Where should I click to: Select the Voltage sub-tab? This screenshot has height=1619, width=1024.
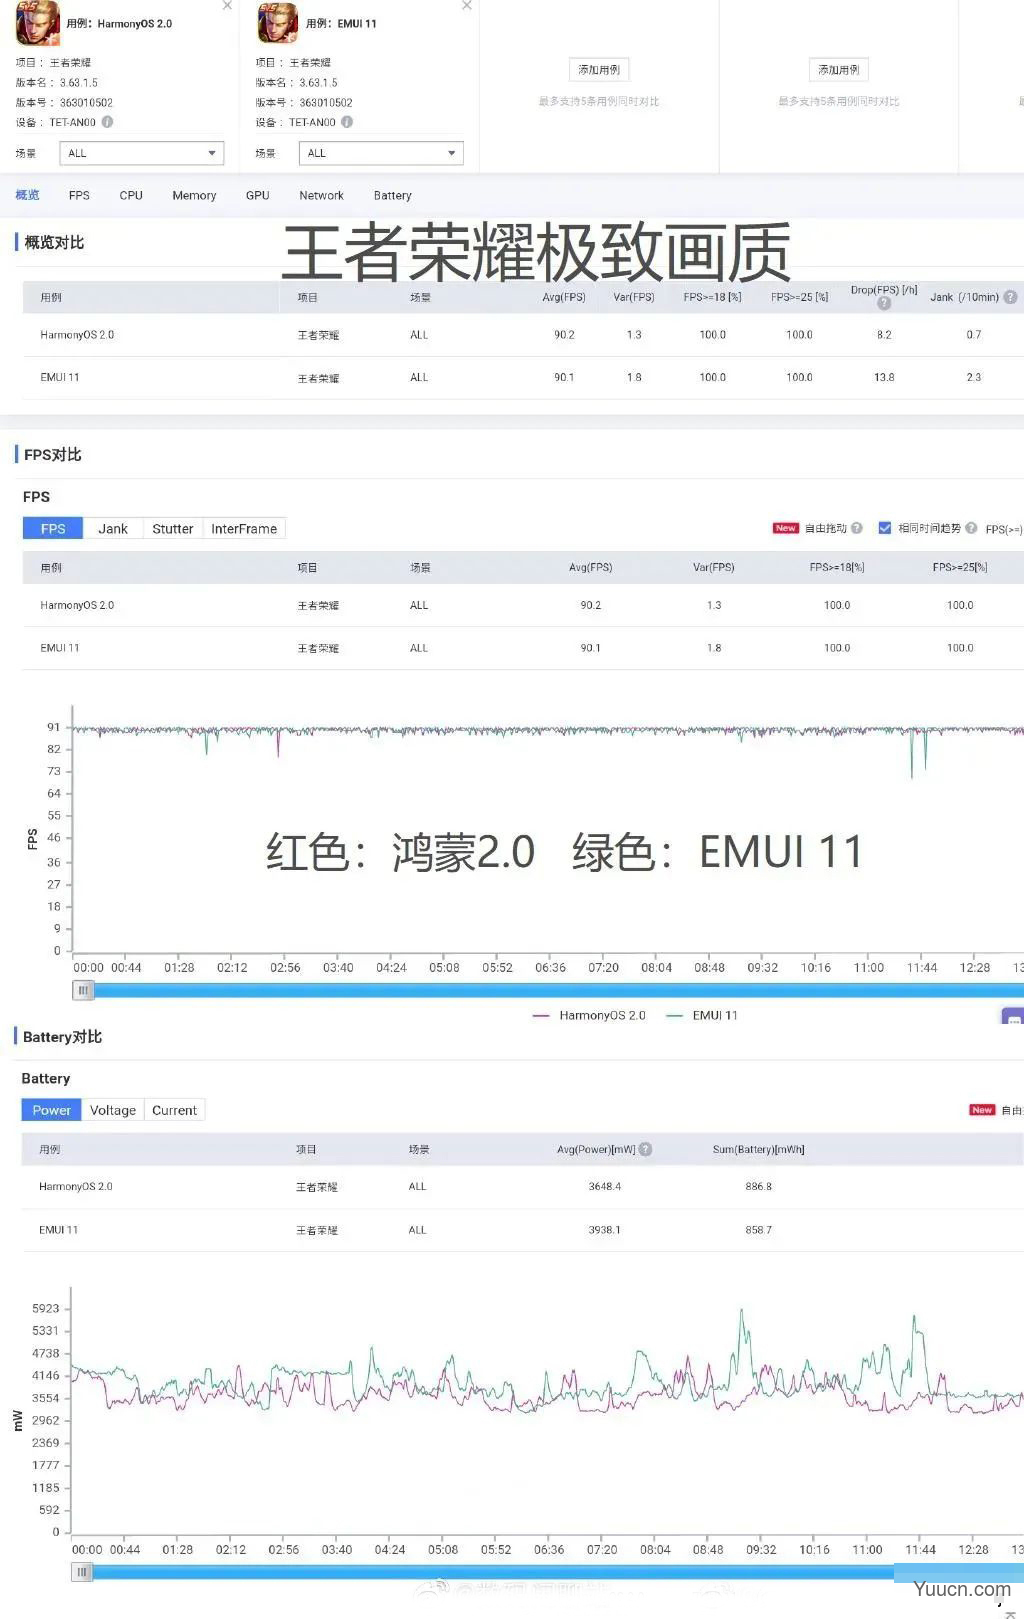(x=113, y=1110)
